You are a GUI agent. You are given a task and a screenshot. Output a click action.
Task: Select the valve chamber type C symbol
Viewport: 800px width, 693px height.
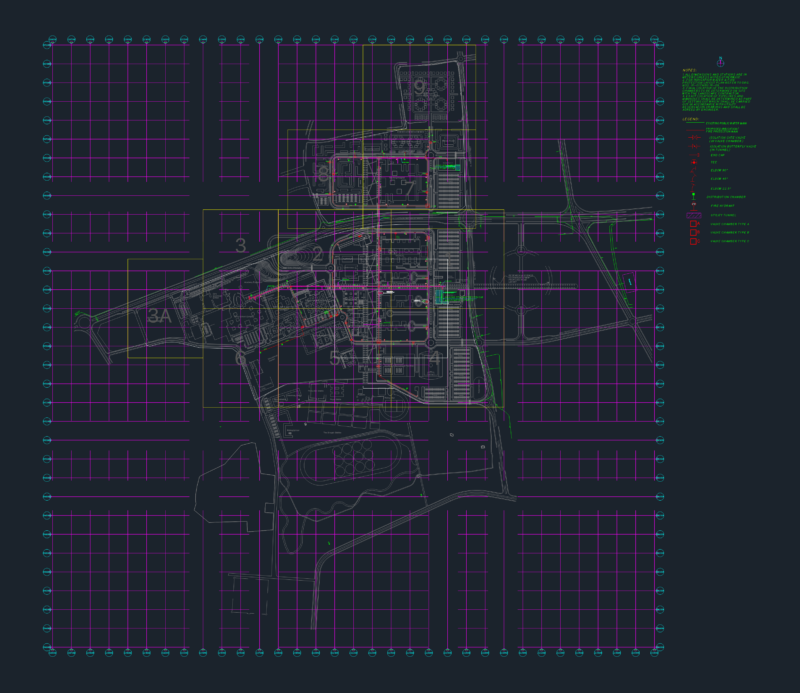tap(694, 241)
